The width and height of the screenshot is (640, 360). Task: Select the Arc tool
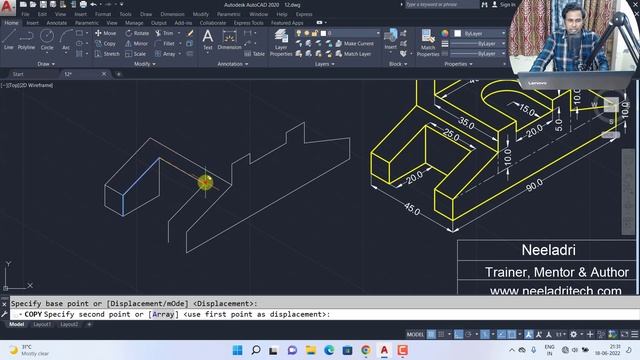66,40
